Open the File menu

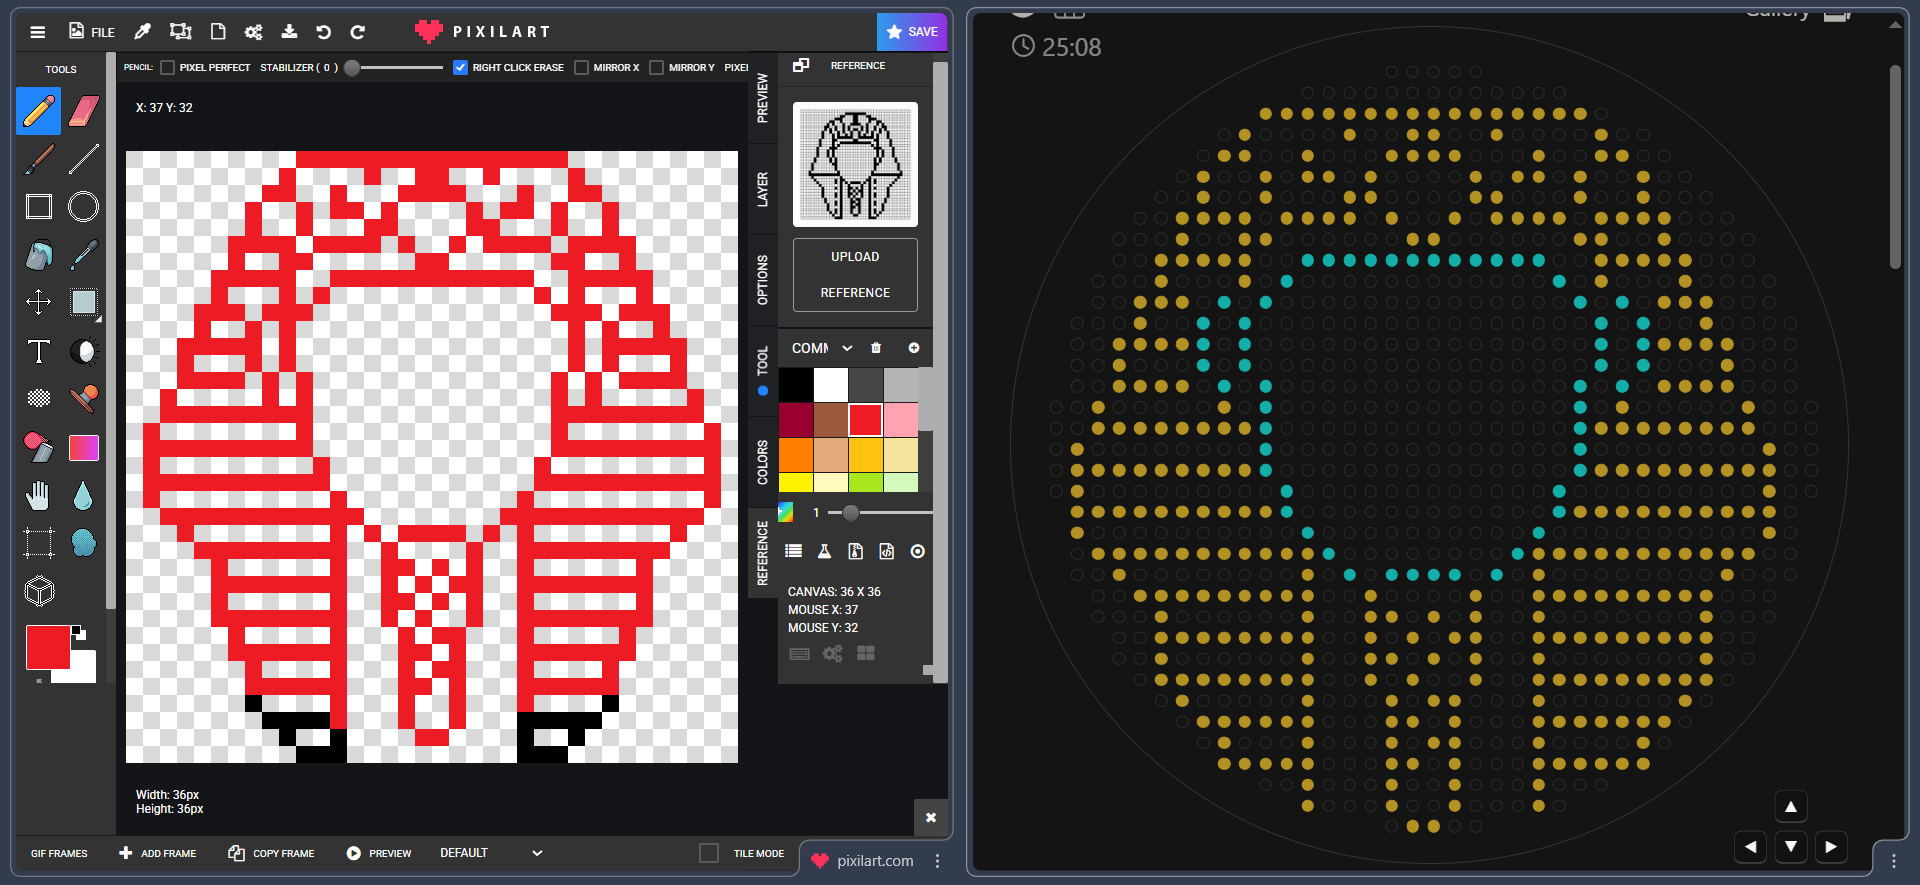tap(91, 32)
